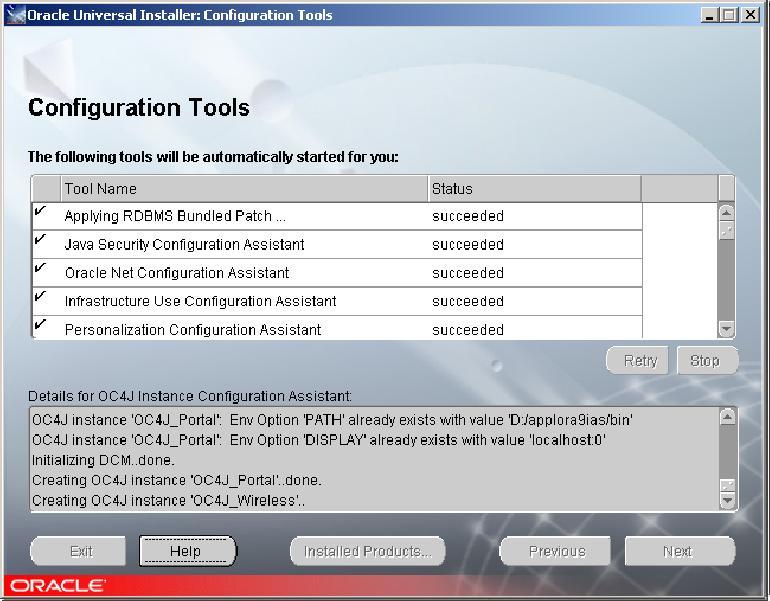Stop the running configuration tool
Viewport: 770px width, 601px height.
pyautogui.click(x=707, y=360)
